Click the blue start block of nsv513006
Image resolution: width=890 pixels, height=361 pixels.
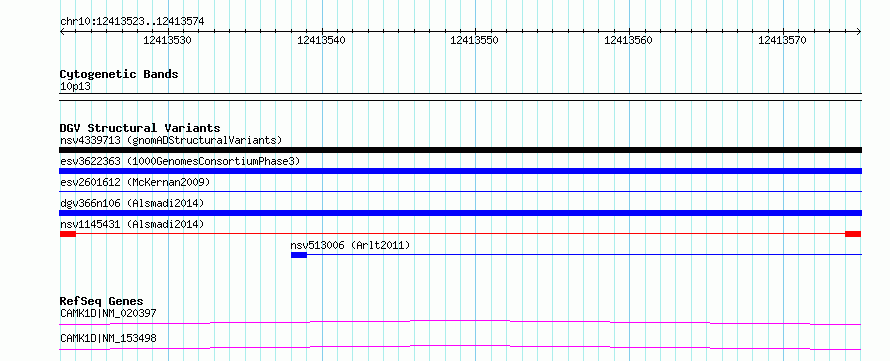(299, 255)
